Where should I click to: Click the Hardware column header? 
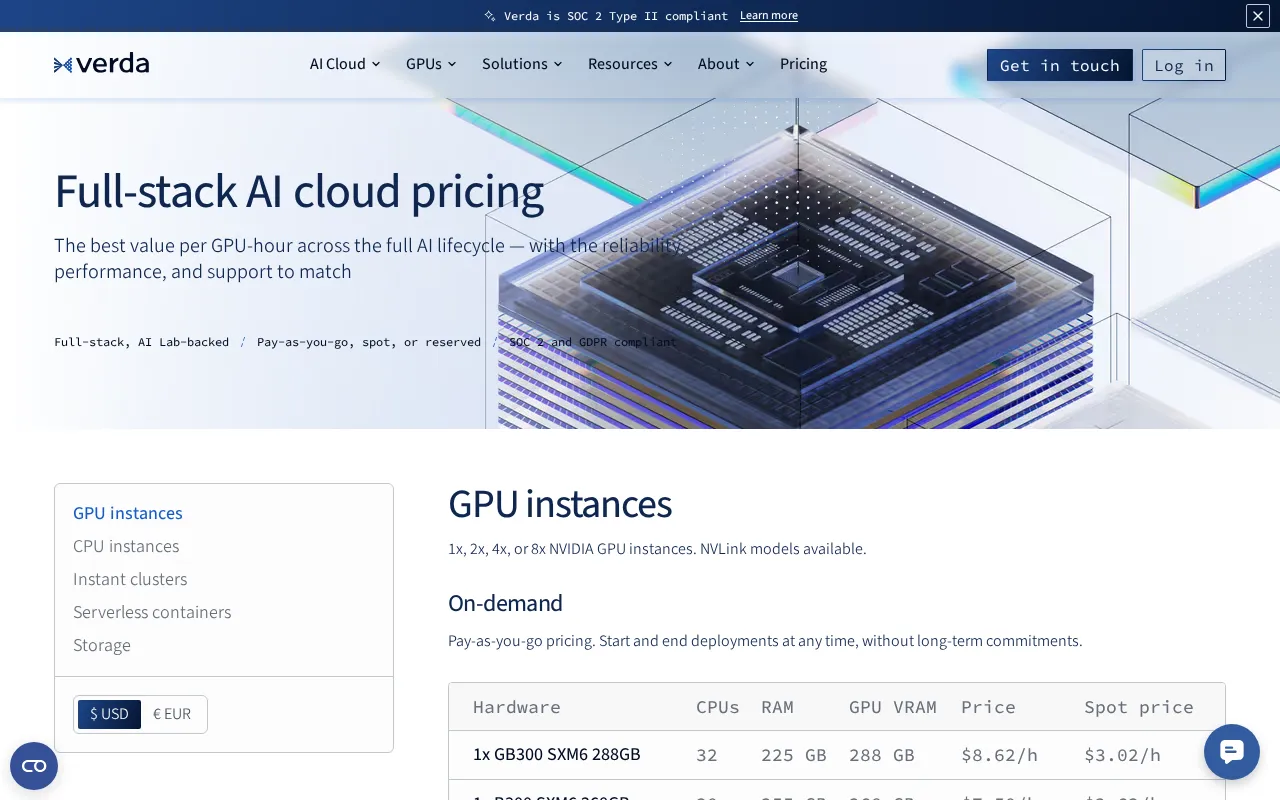point(517,707)
